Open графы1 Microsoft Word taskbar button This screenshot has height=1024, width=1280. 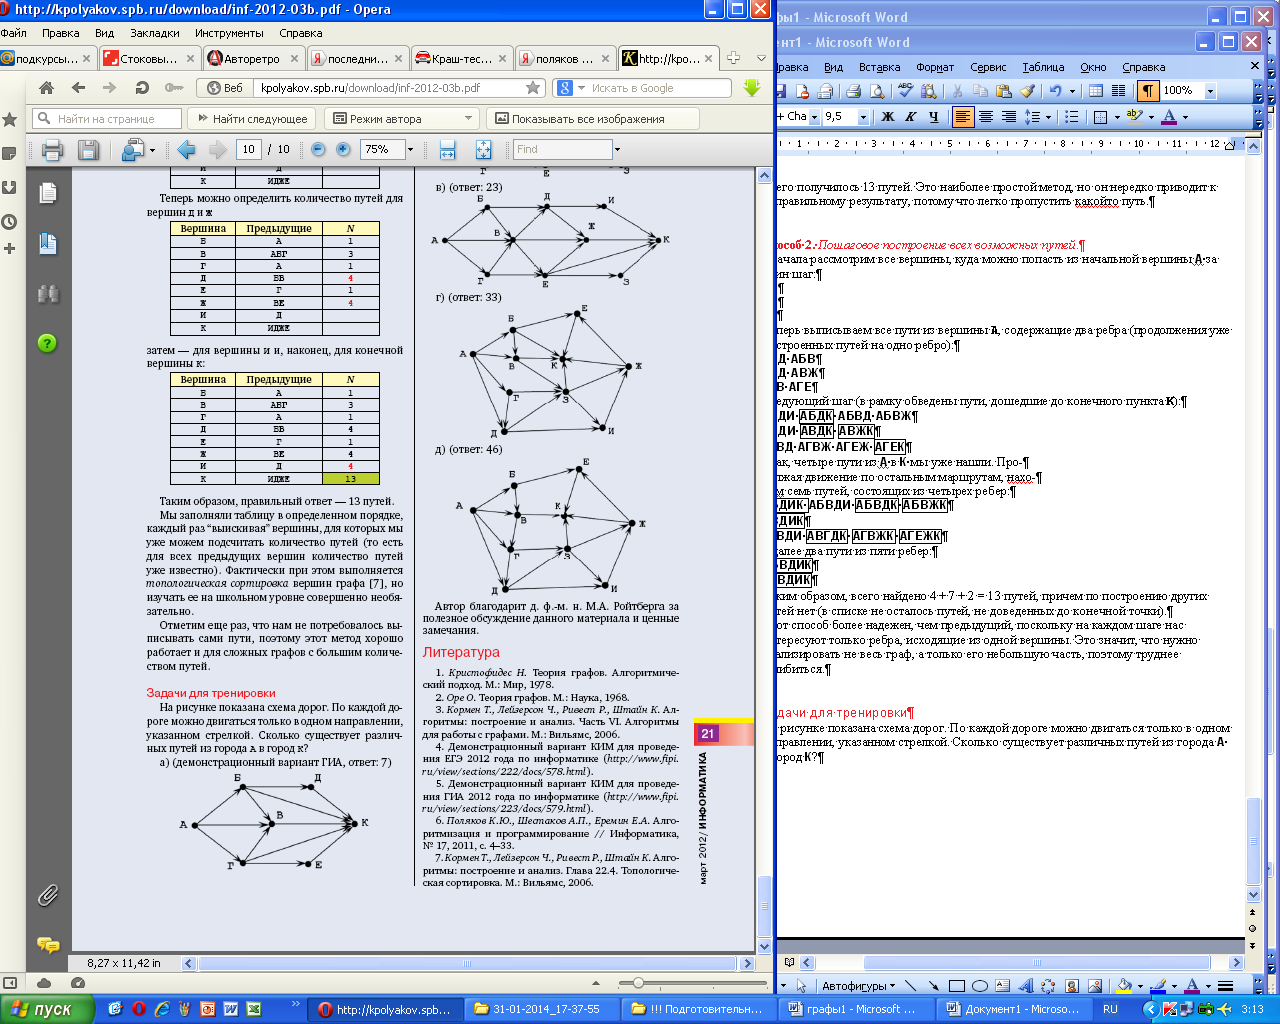855,1009
